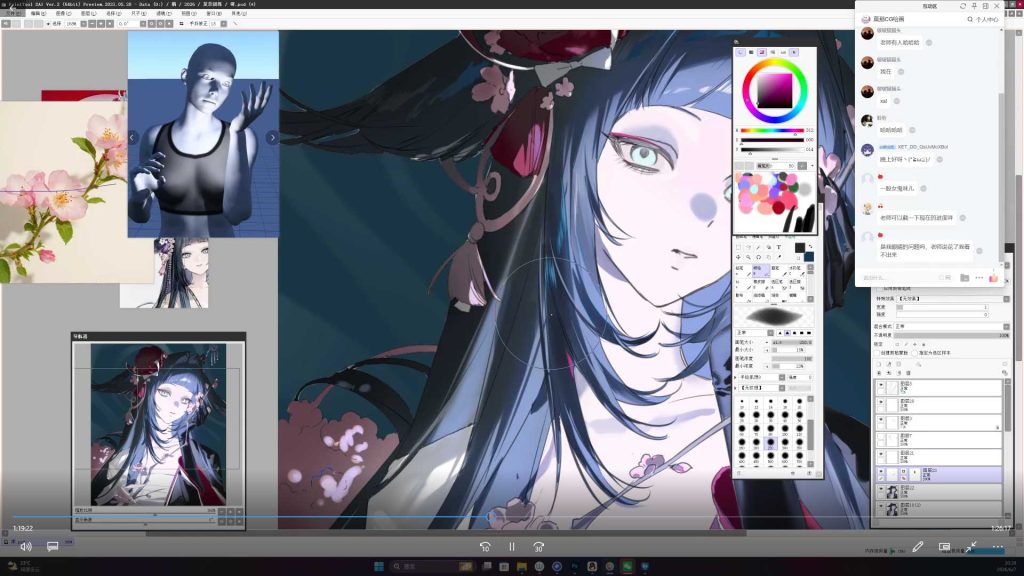Open the layer texture effect dropdown
Viewport: 1024px width, 576px height.
(952, 298)
